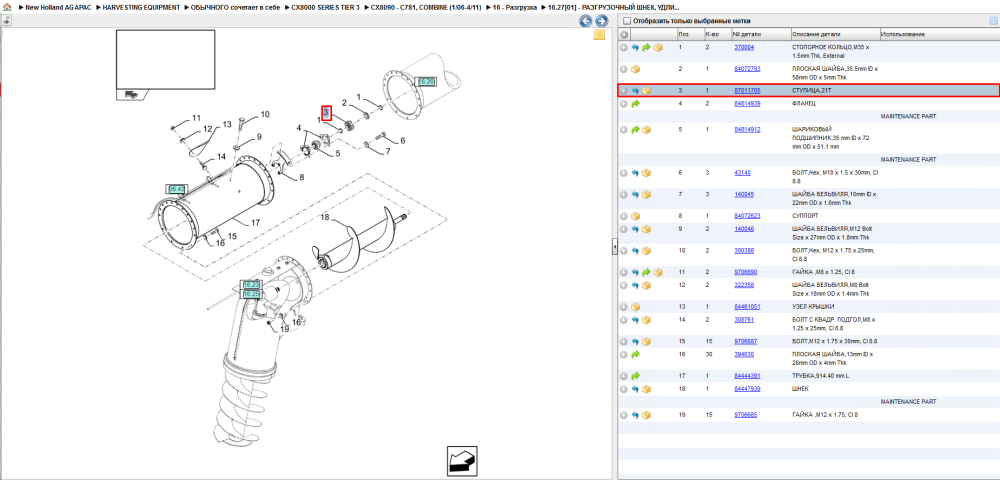Viewport: 1000px width, 480px height.
Task: Open part number link 84461051
Action: coord(747,307)
